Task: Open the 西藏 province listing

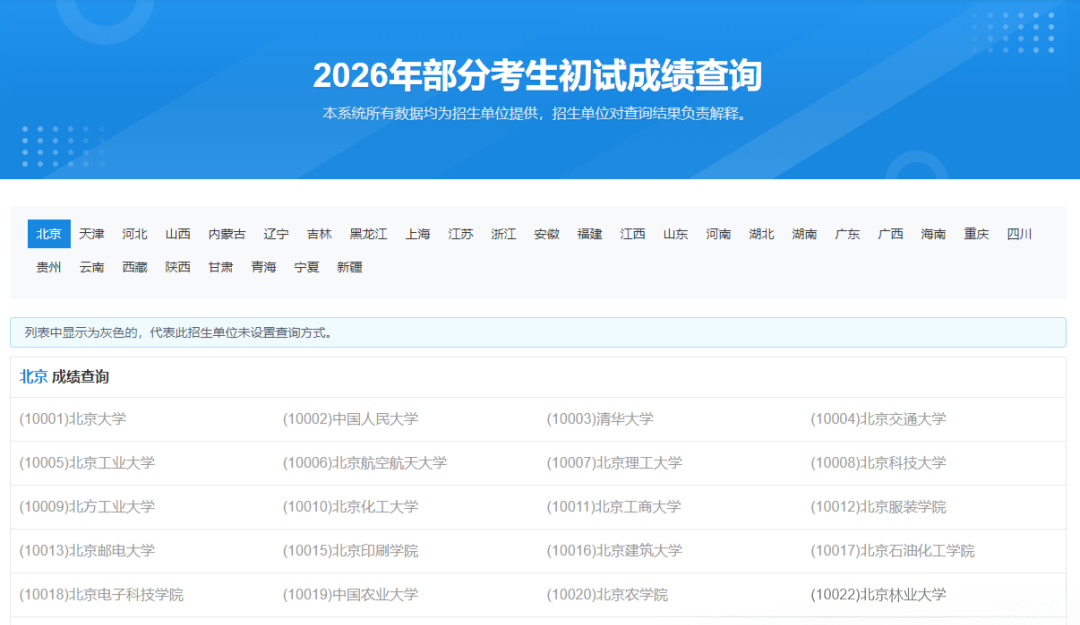Action: [135, 267]
